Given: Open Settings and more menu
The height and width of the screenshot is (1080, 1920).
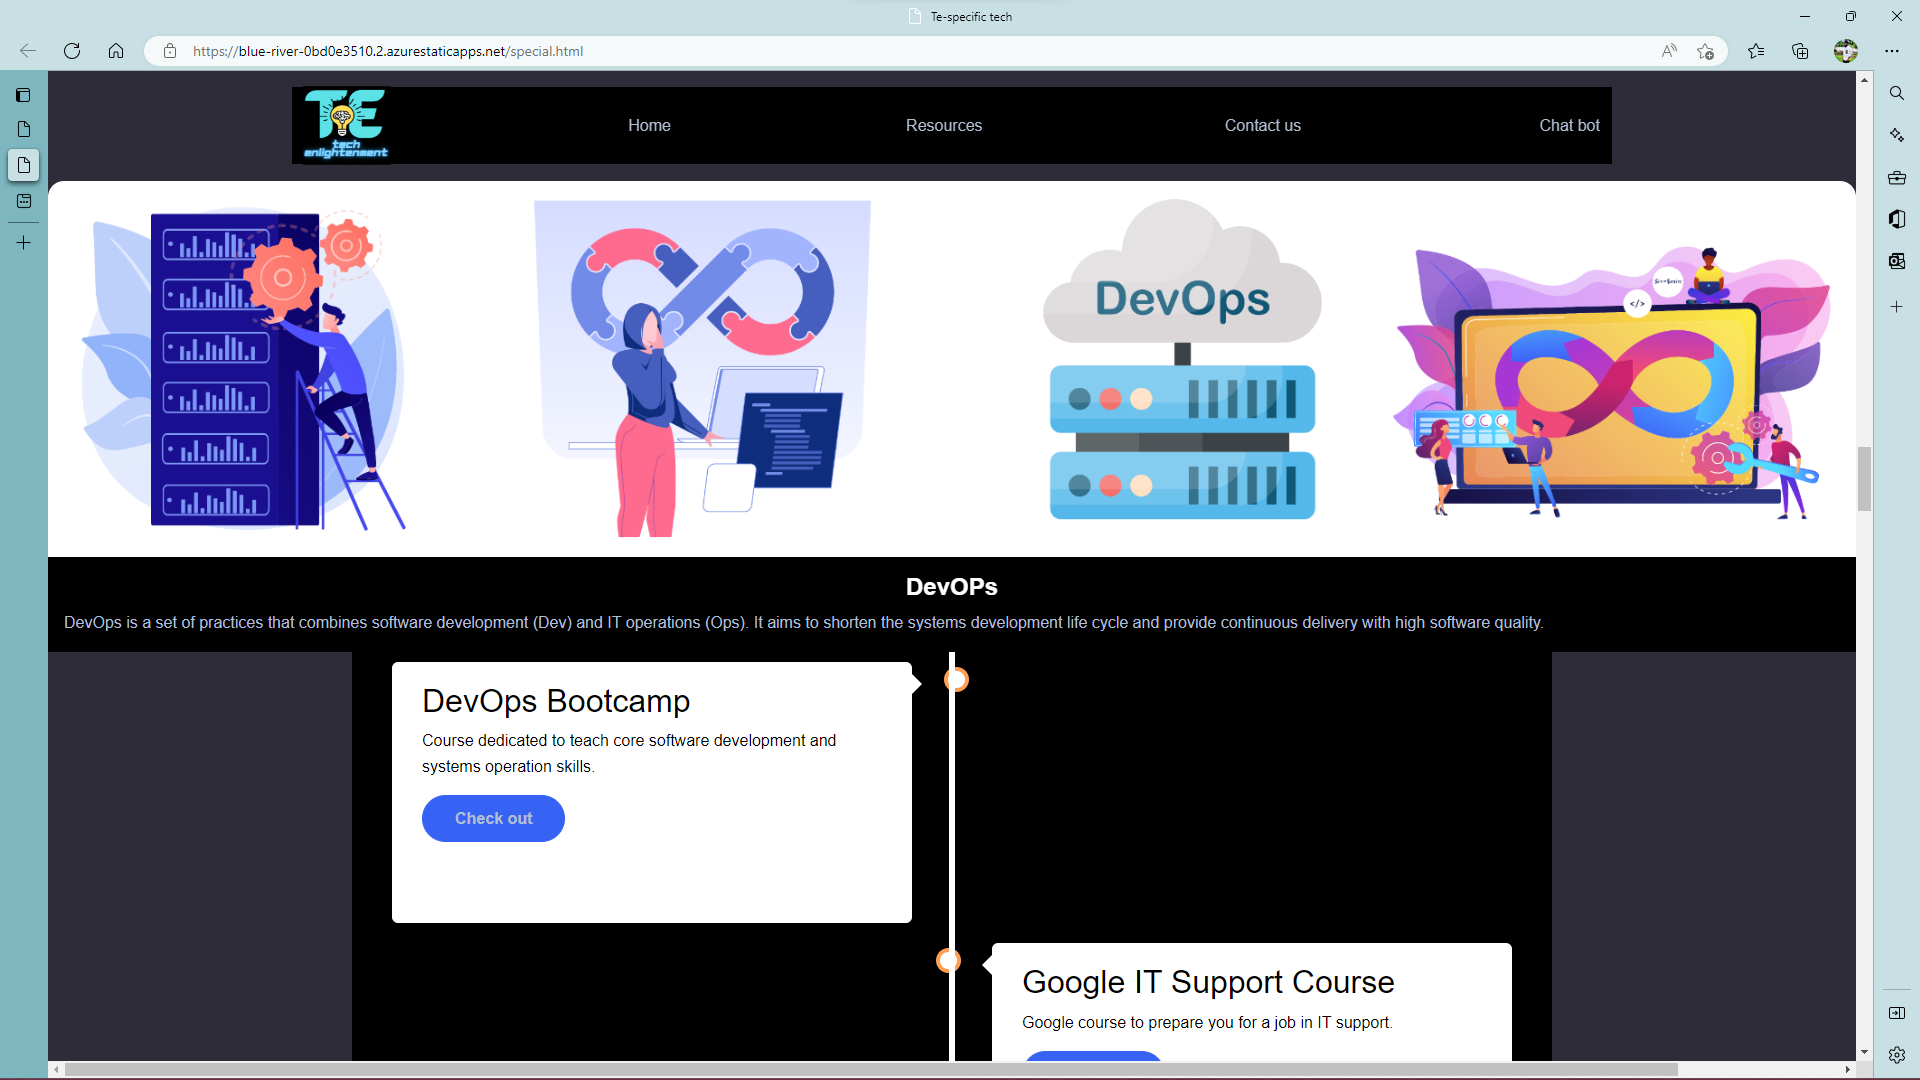Looking at the screenshot, I should coord(1892,51).
